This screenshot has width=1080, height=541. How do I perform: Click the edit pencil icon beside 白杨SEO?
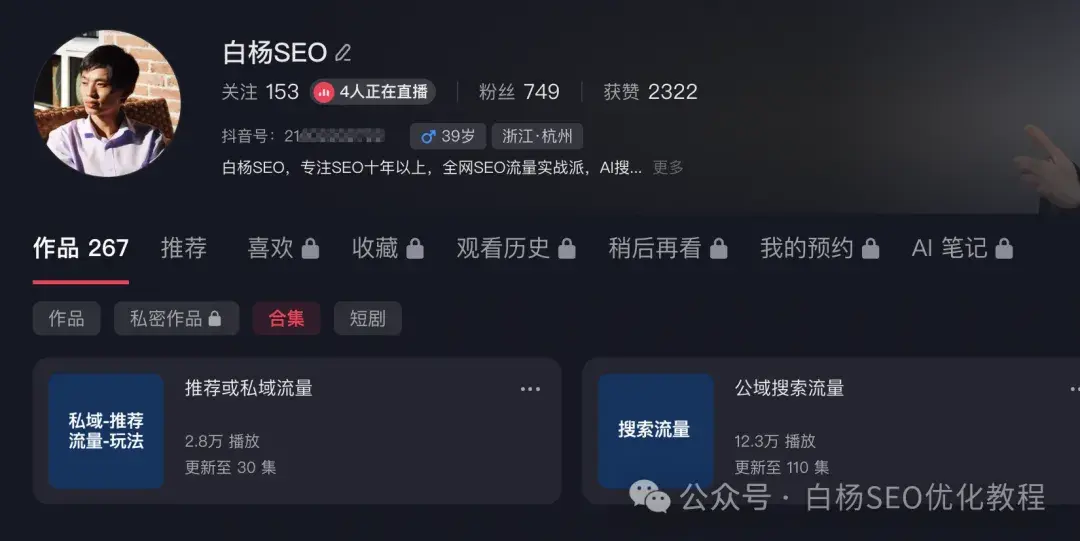[x=343, y=53]
